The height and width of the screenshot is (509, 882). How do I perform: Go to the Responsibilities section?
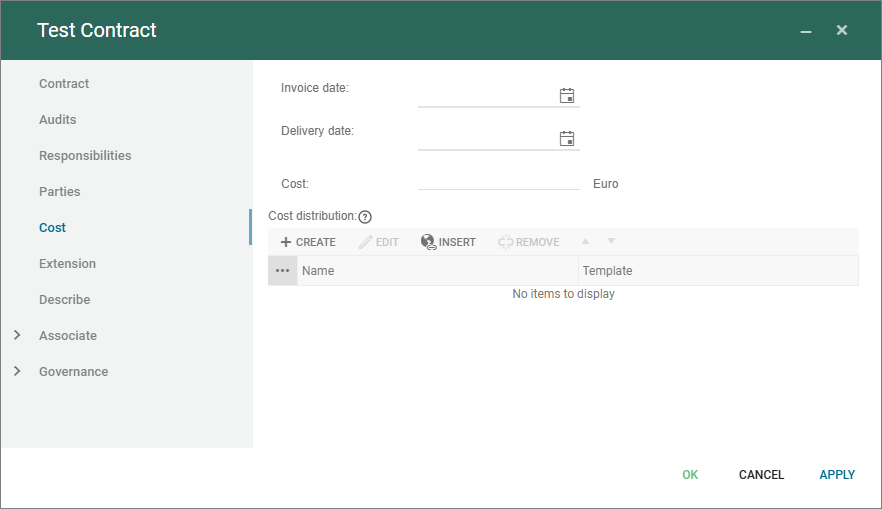[85, 156]
